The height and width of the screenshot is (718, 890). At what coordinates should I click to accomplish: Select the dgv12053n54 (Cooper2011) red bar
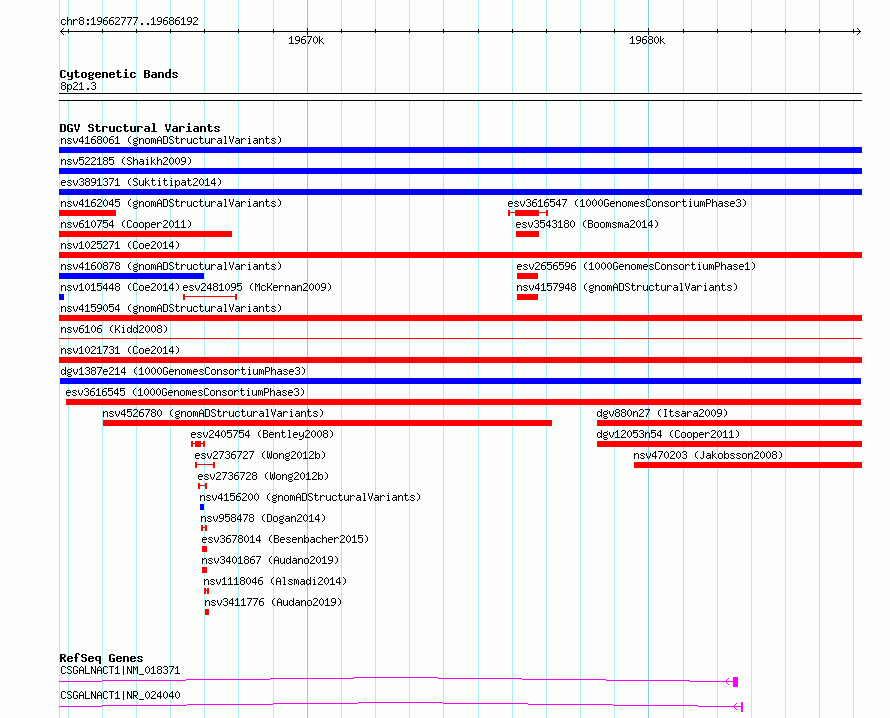pyautogui.click(x=729, y=444)
